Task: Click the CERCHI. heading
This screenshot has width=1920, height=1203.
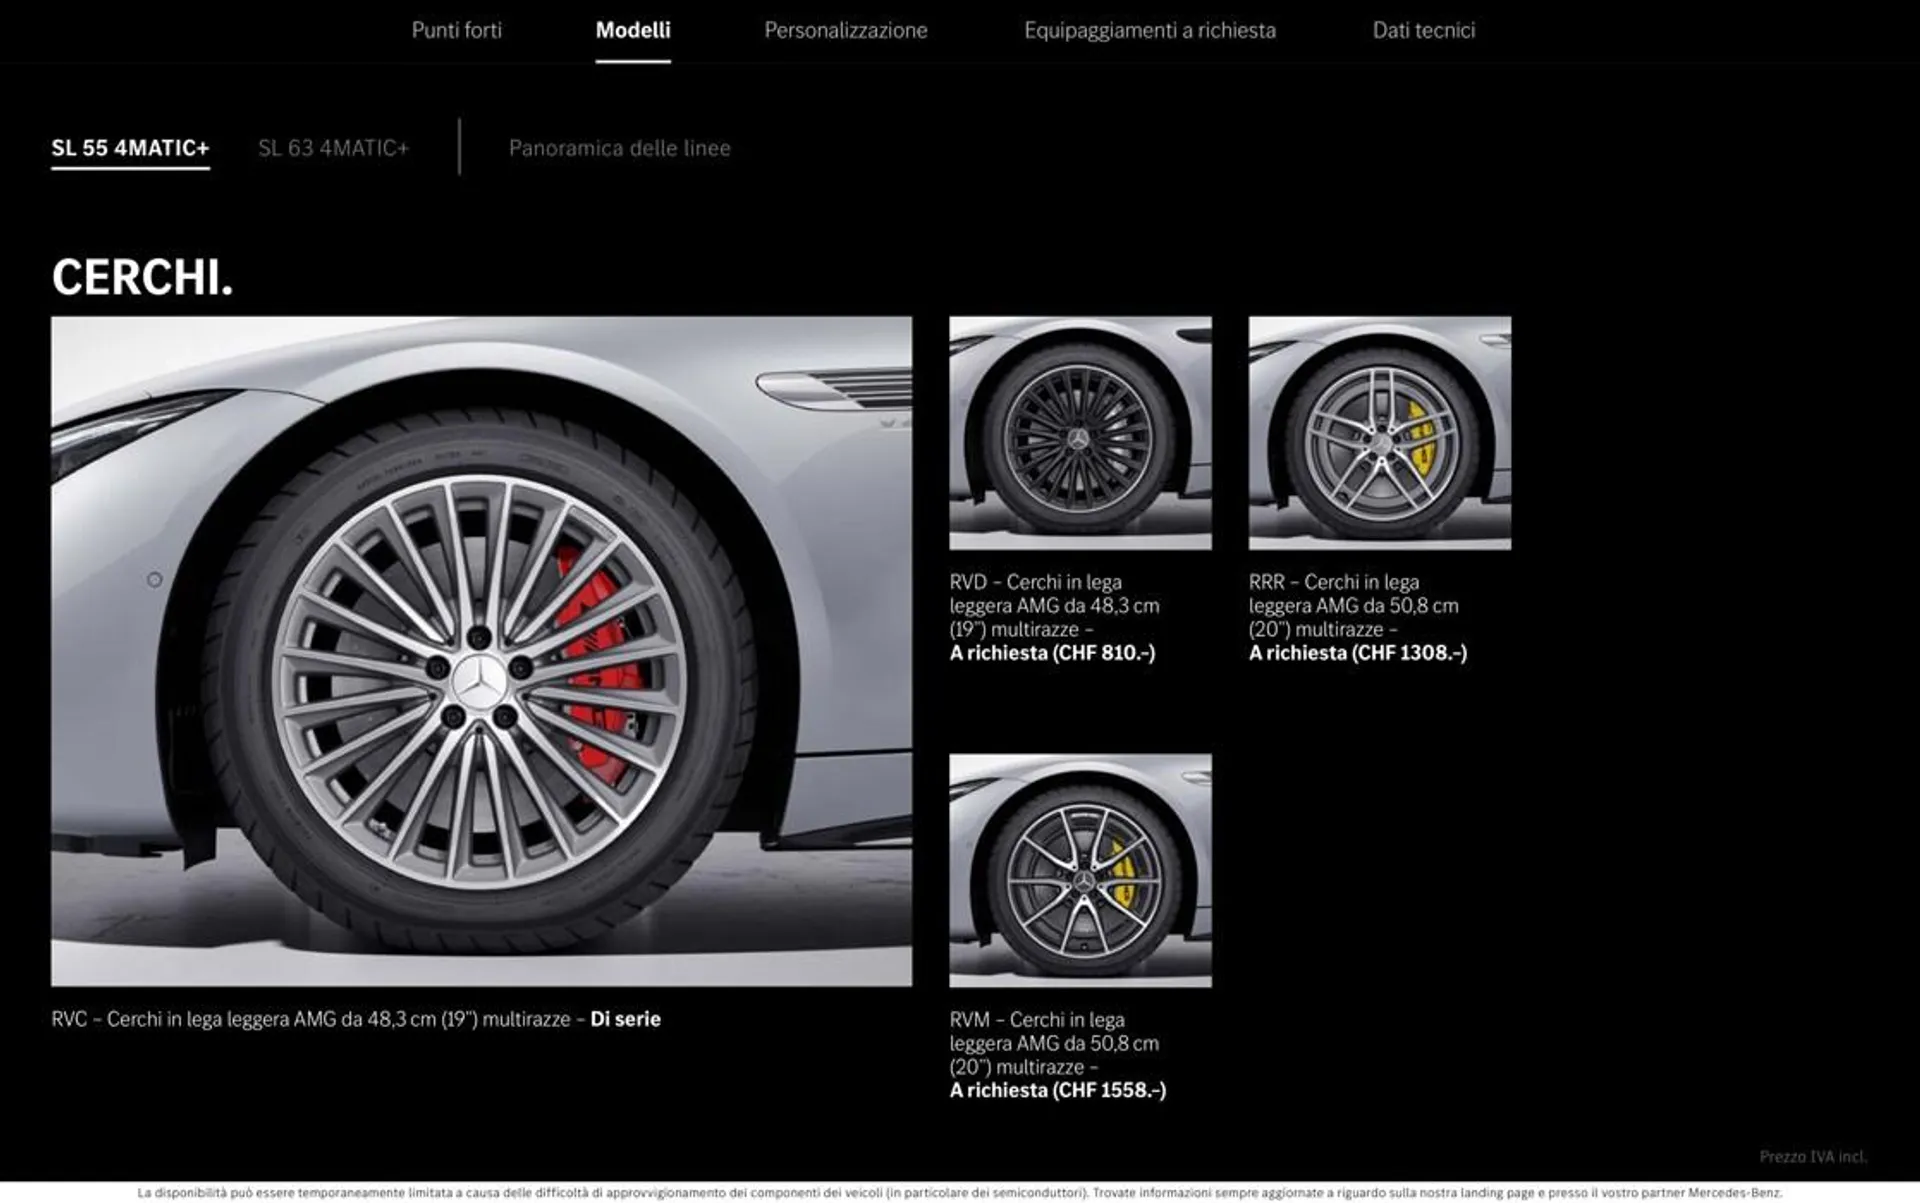Action: click(142, 277)
